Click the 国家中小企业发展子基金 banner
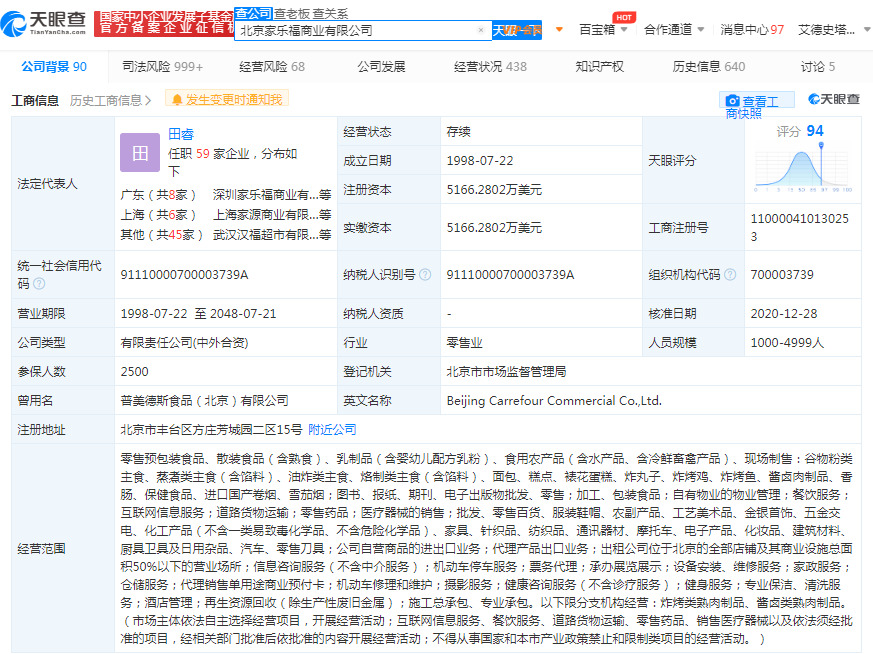Image resolution: width=873 pixels, height=654 pixels. 164,23
